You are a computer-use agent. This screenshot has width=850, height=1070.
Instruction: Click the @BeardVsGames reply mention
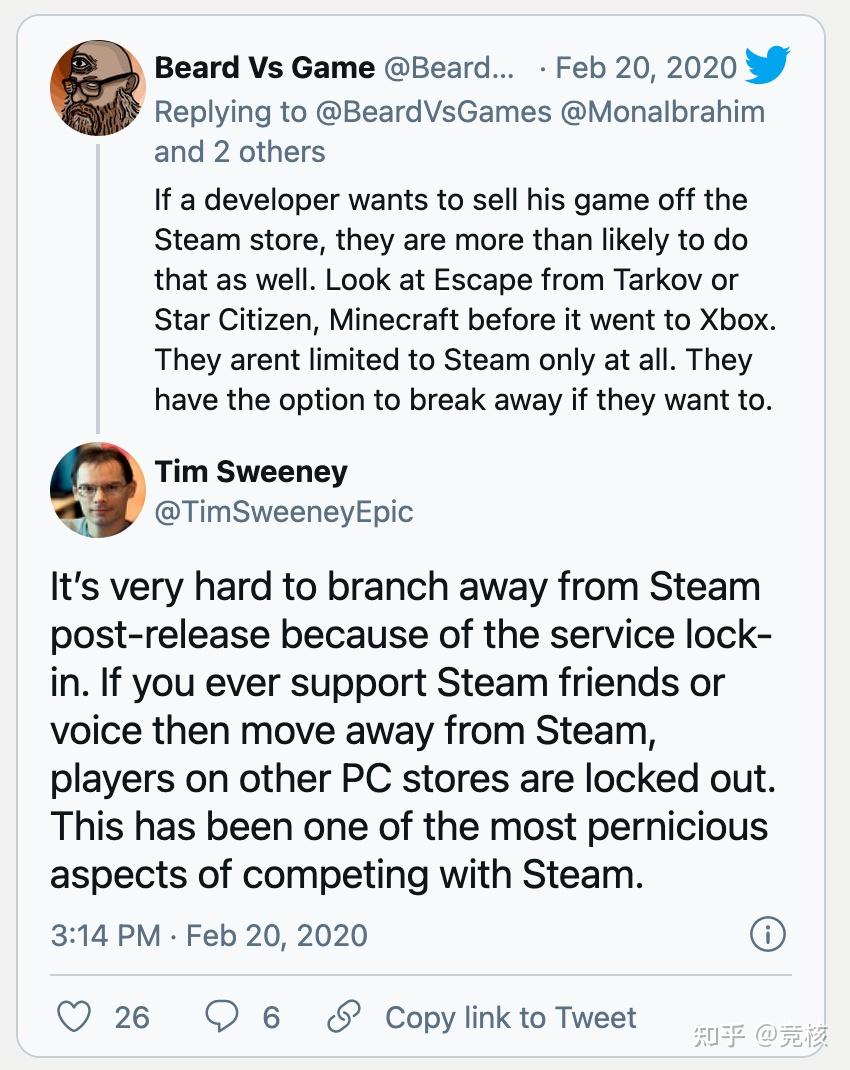(x=433, y=111)
